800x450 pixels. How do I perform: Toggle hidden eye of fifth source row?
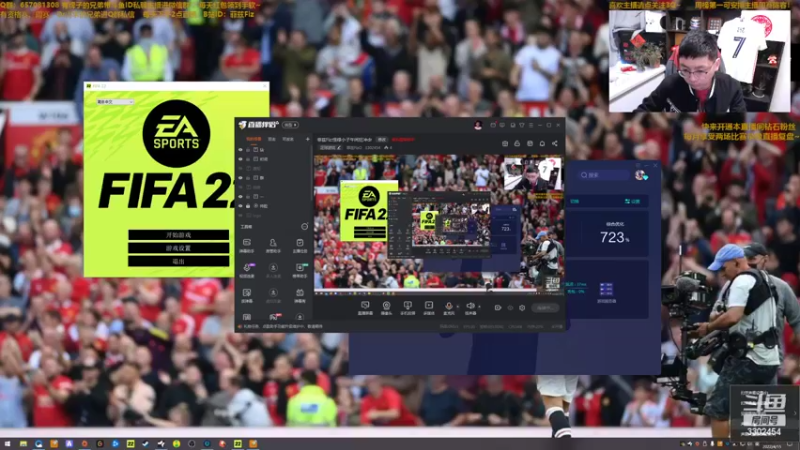(240, 187)
